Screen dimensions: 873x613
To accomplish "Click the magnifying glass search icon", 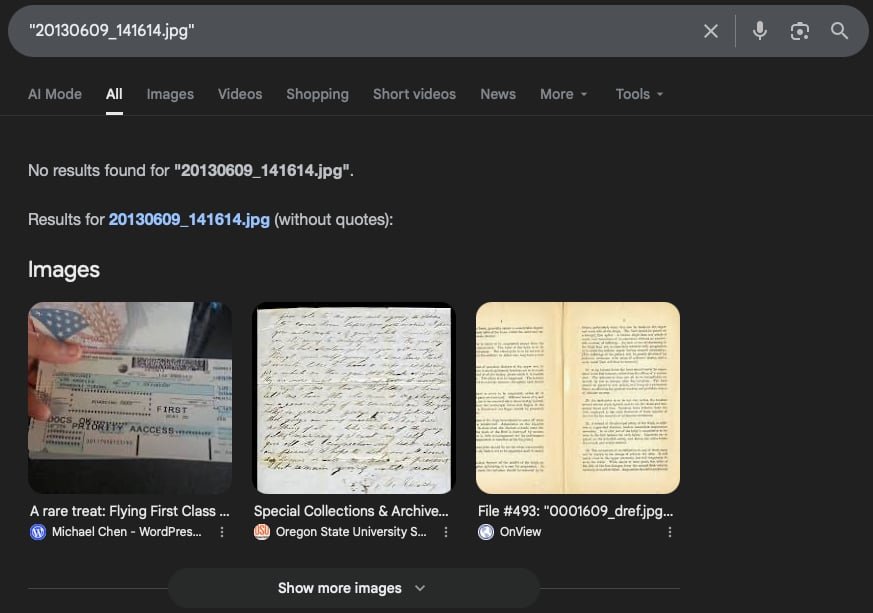I will coord(839,31).
